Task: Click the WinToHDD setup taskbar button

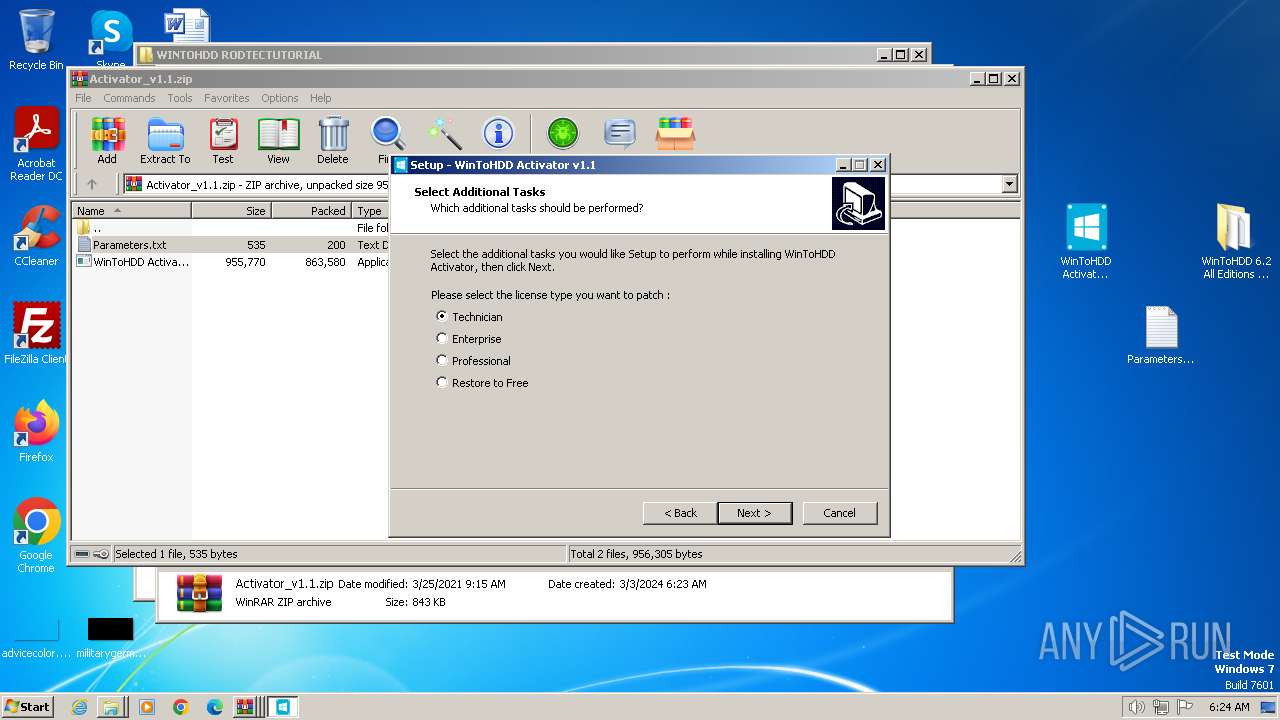Action: 282,707
